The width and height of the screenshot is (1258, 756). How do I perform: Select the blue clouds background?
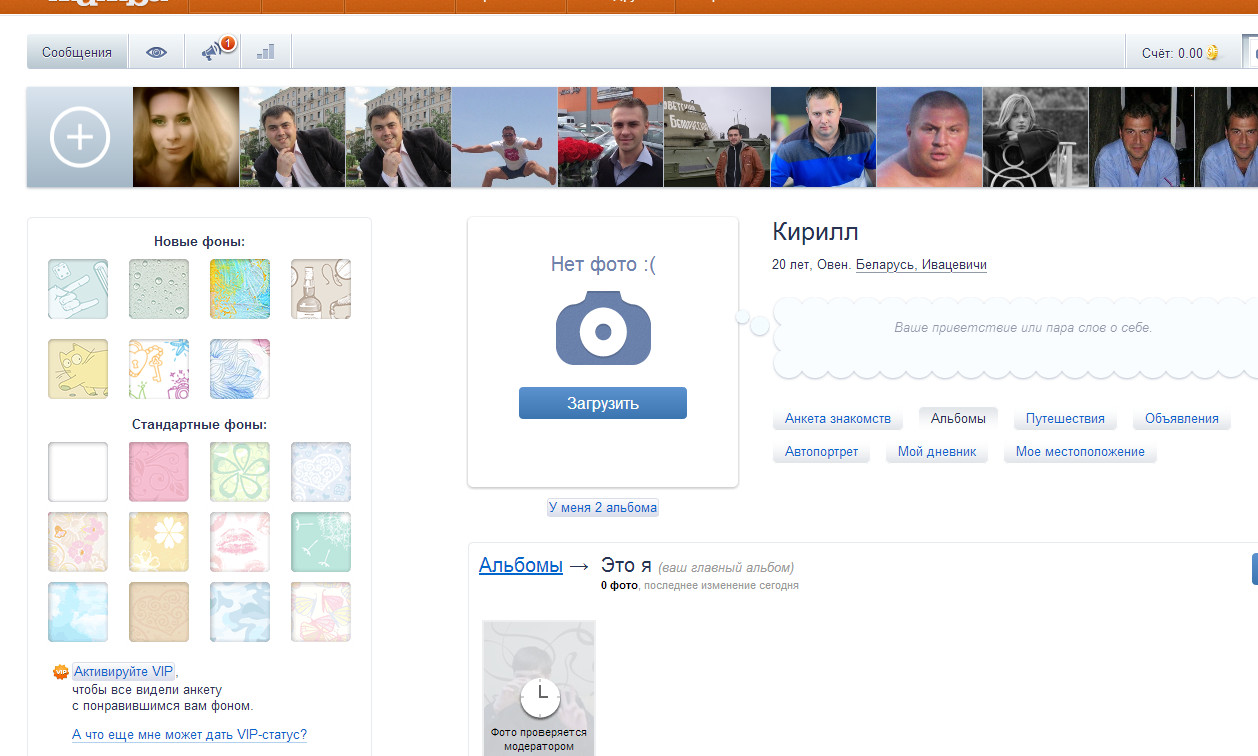tap(78, 612)
